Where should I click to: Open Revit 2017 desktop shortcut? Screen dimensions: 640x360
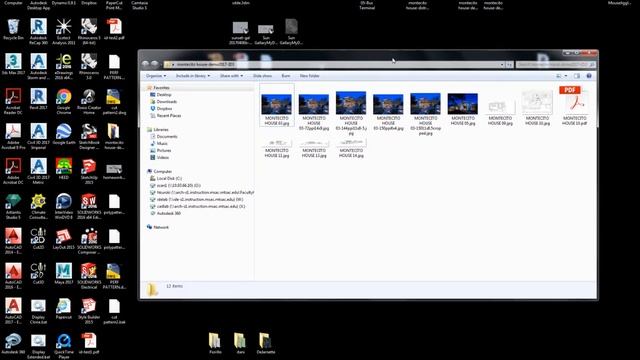(x=38, y=99)
